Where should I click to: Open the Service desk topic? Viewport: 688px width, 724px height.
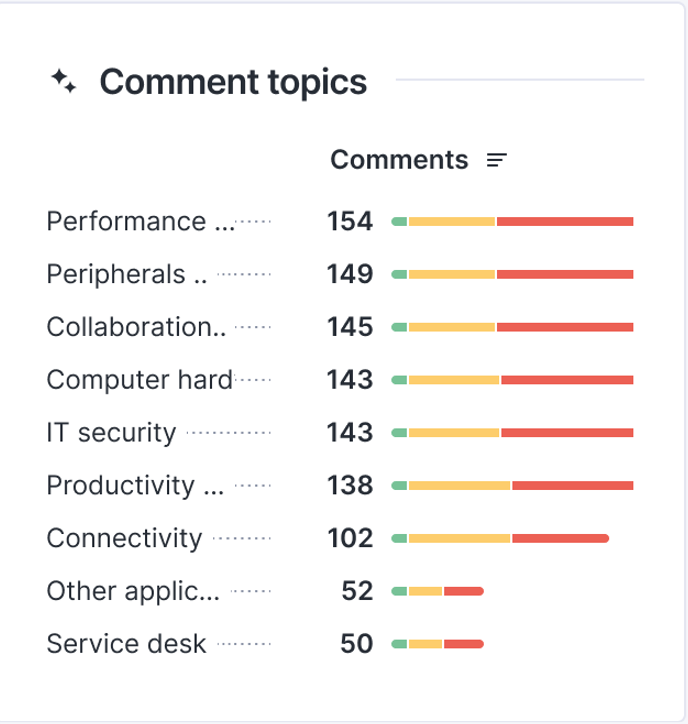coord(126,644)
